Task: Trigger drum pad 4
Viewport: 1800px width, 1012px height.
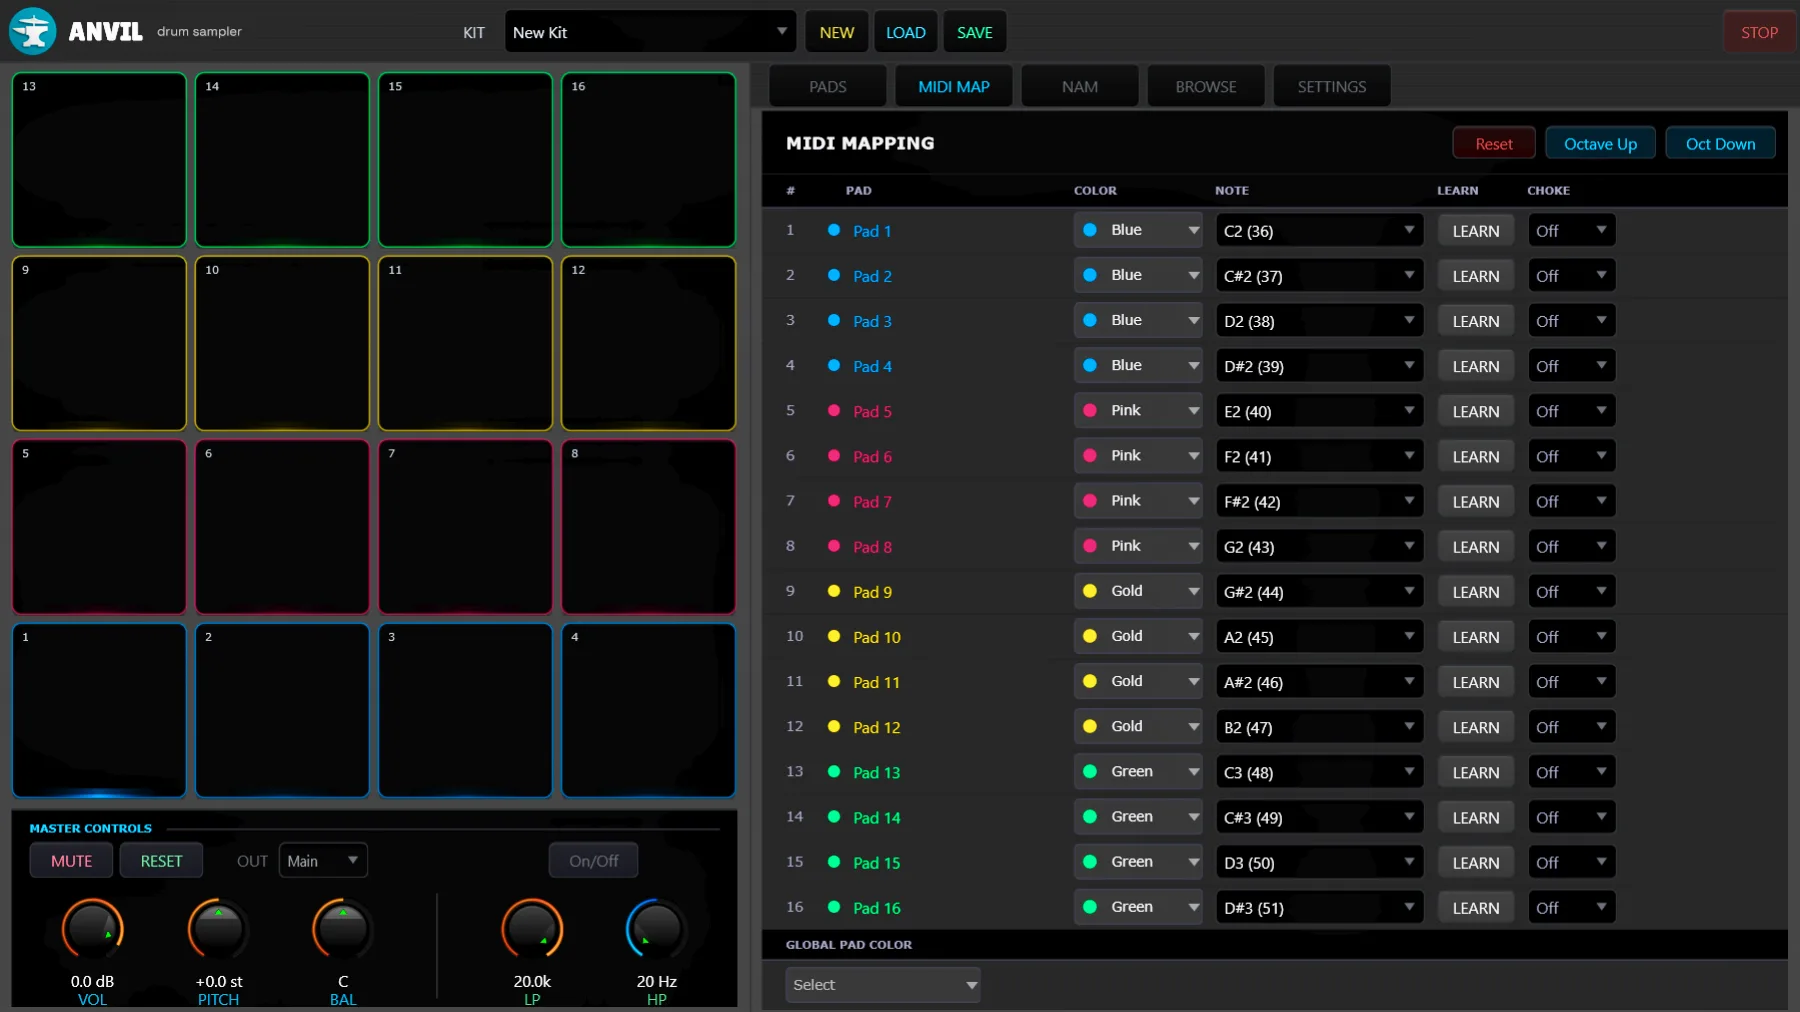Action: coord(648,710)
